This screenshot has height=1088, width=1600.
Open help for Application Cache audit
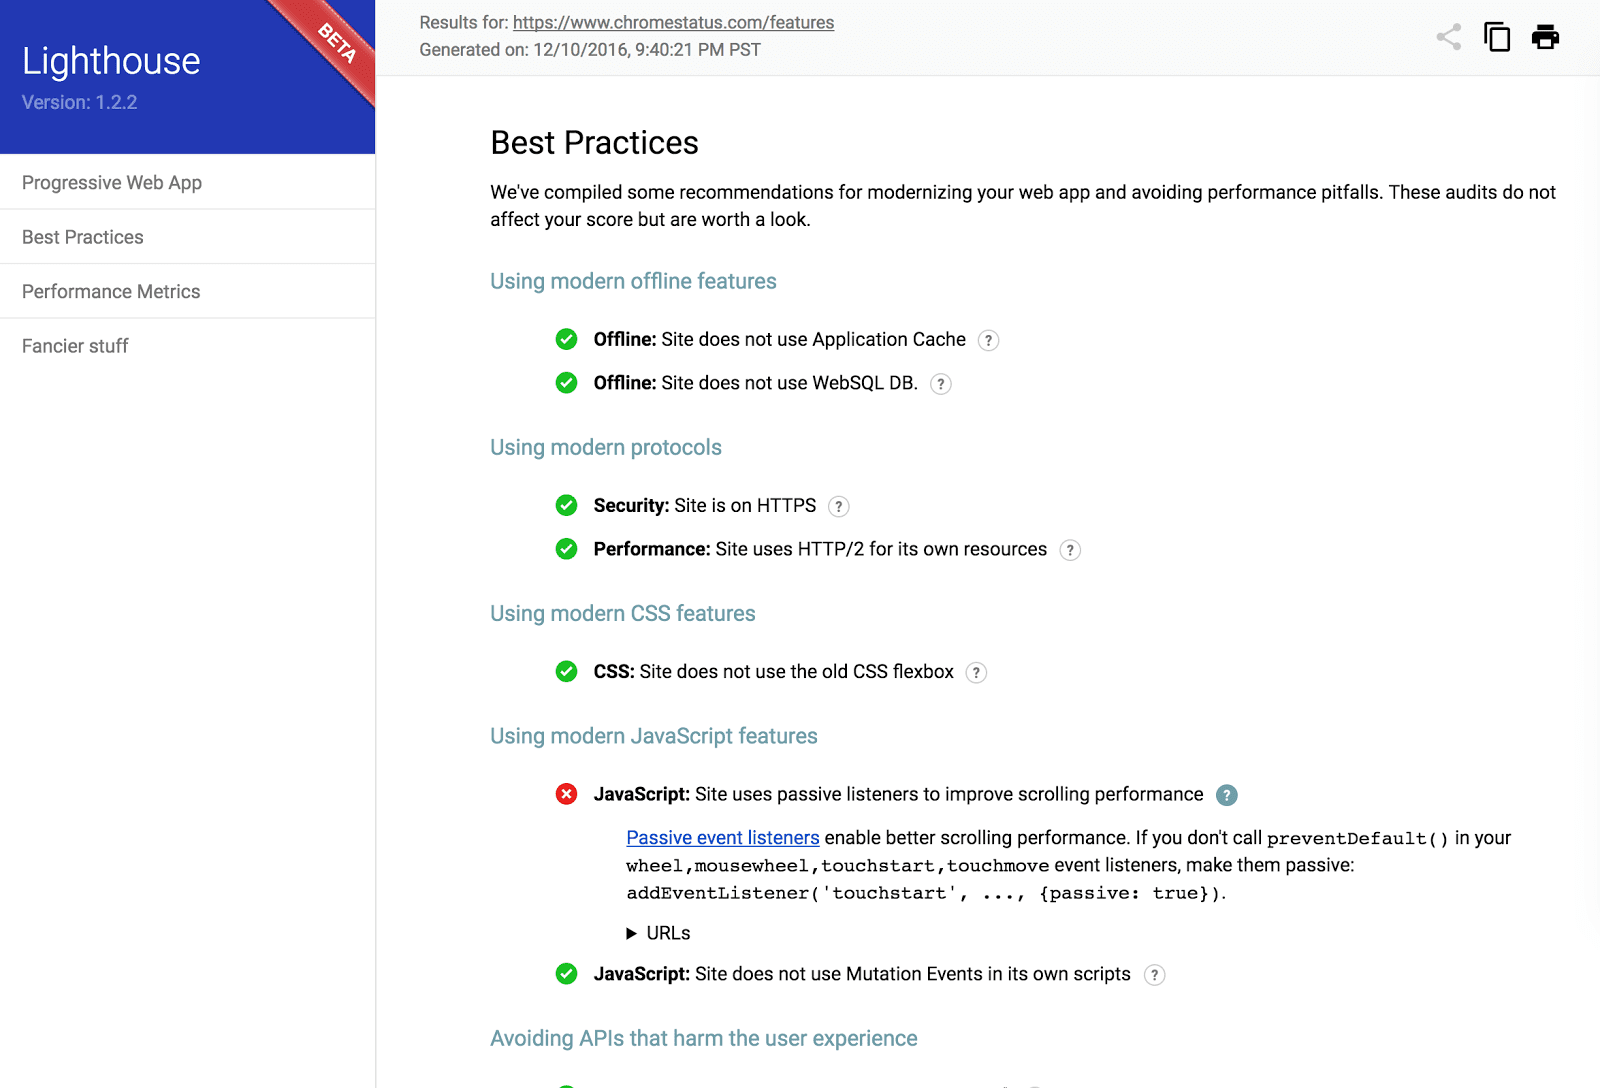point(988,340)
